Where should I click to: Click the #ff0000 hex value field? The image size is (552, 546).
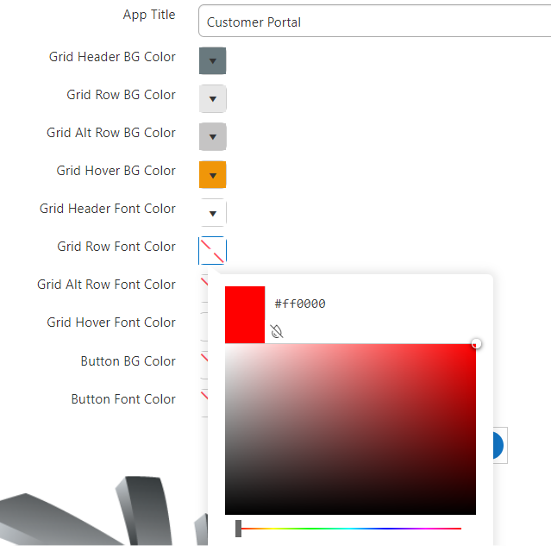point(300,303)
